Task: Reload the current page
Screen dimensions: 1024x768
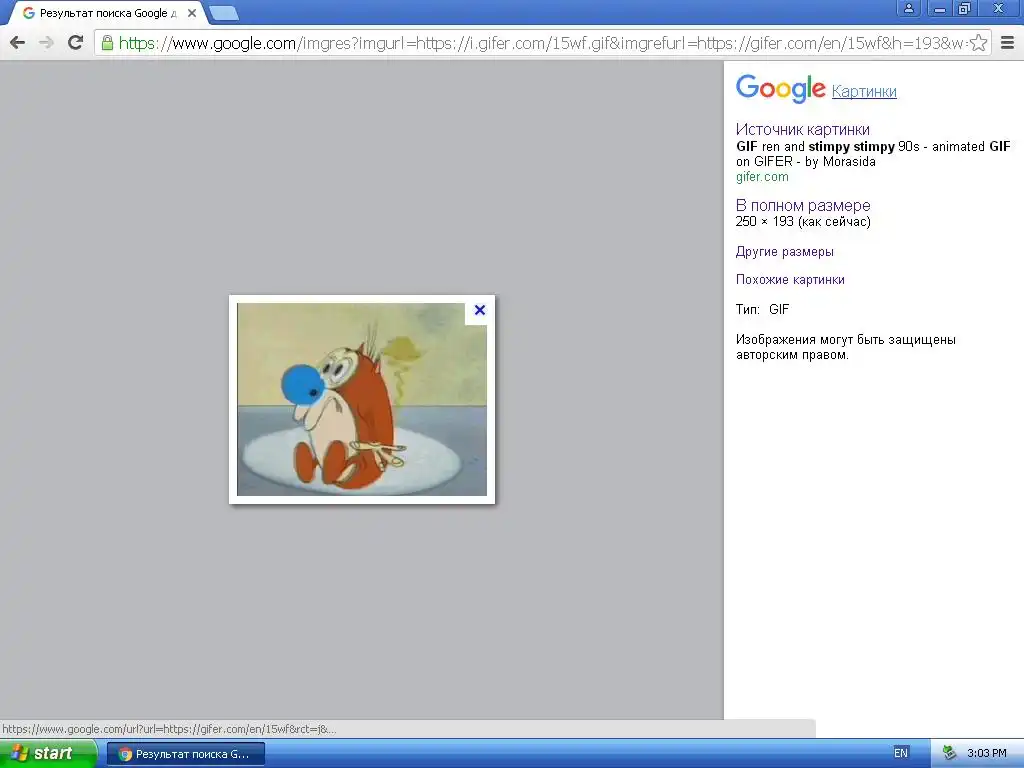Action: pos(76,43)
